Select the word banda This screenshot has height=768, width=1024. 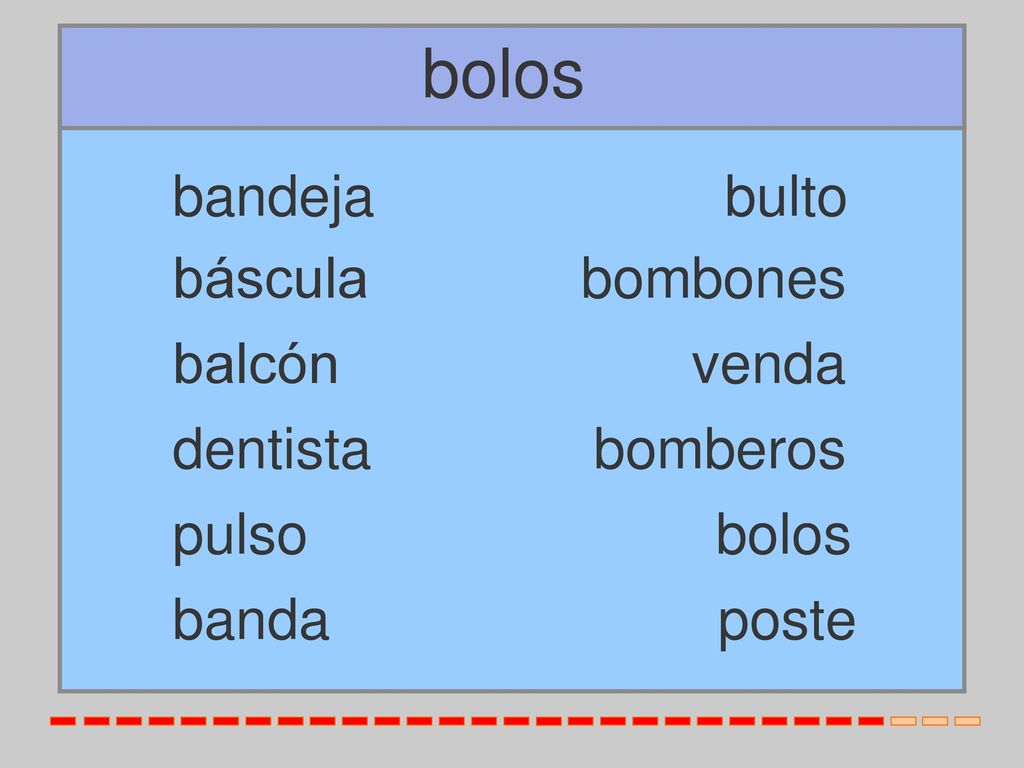point(251,620)
